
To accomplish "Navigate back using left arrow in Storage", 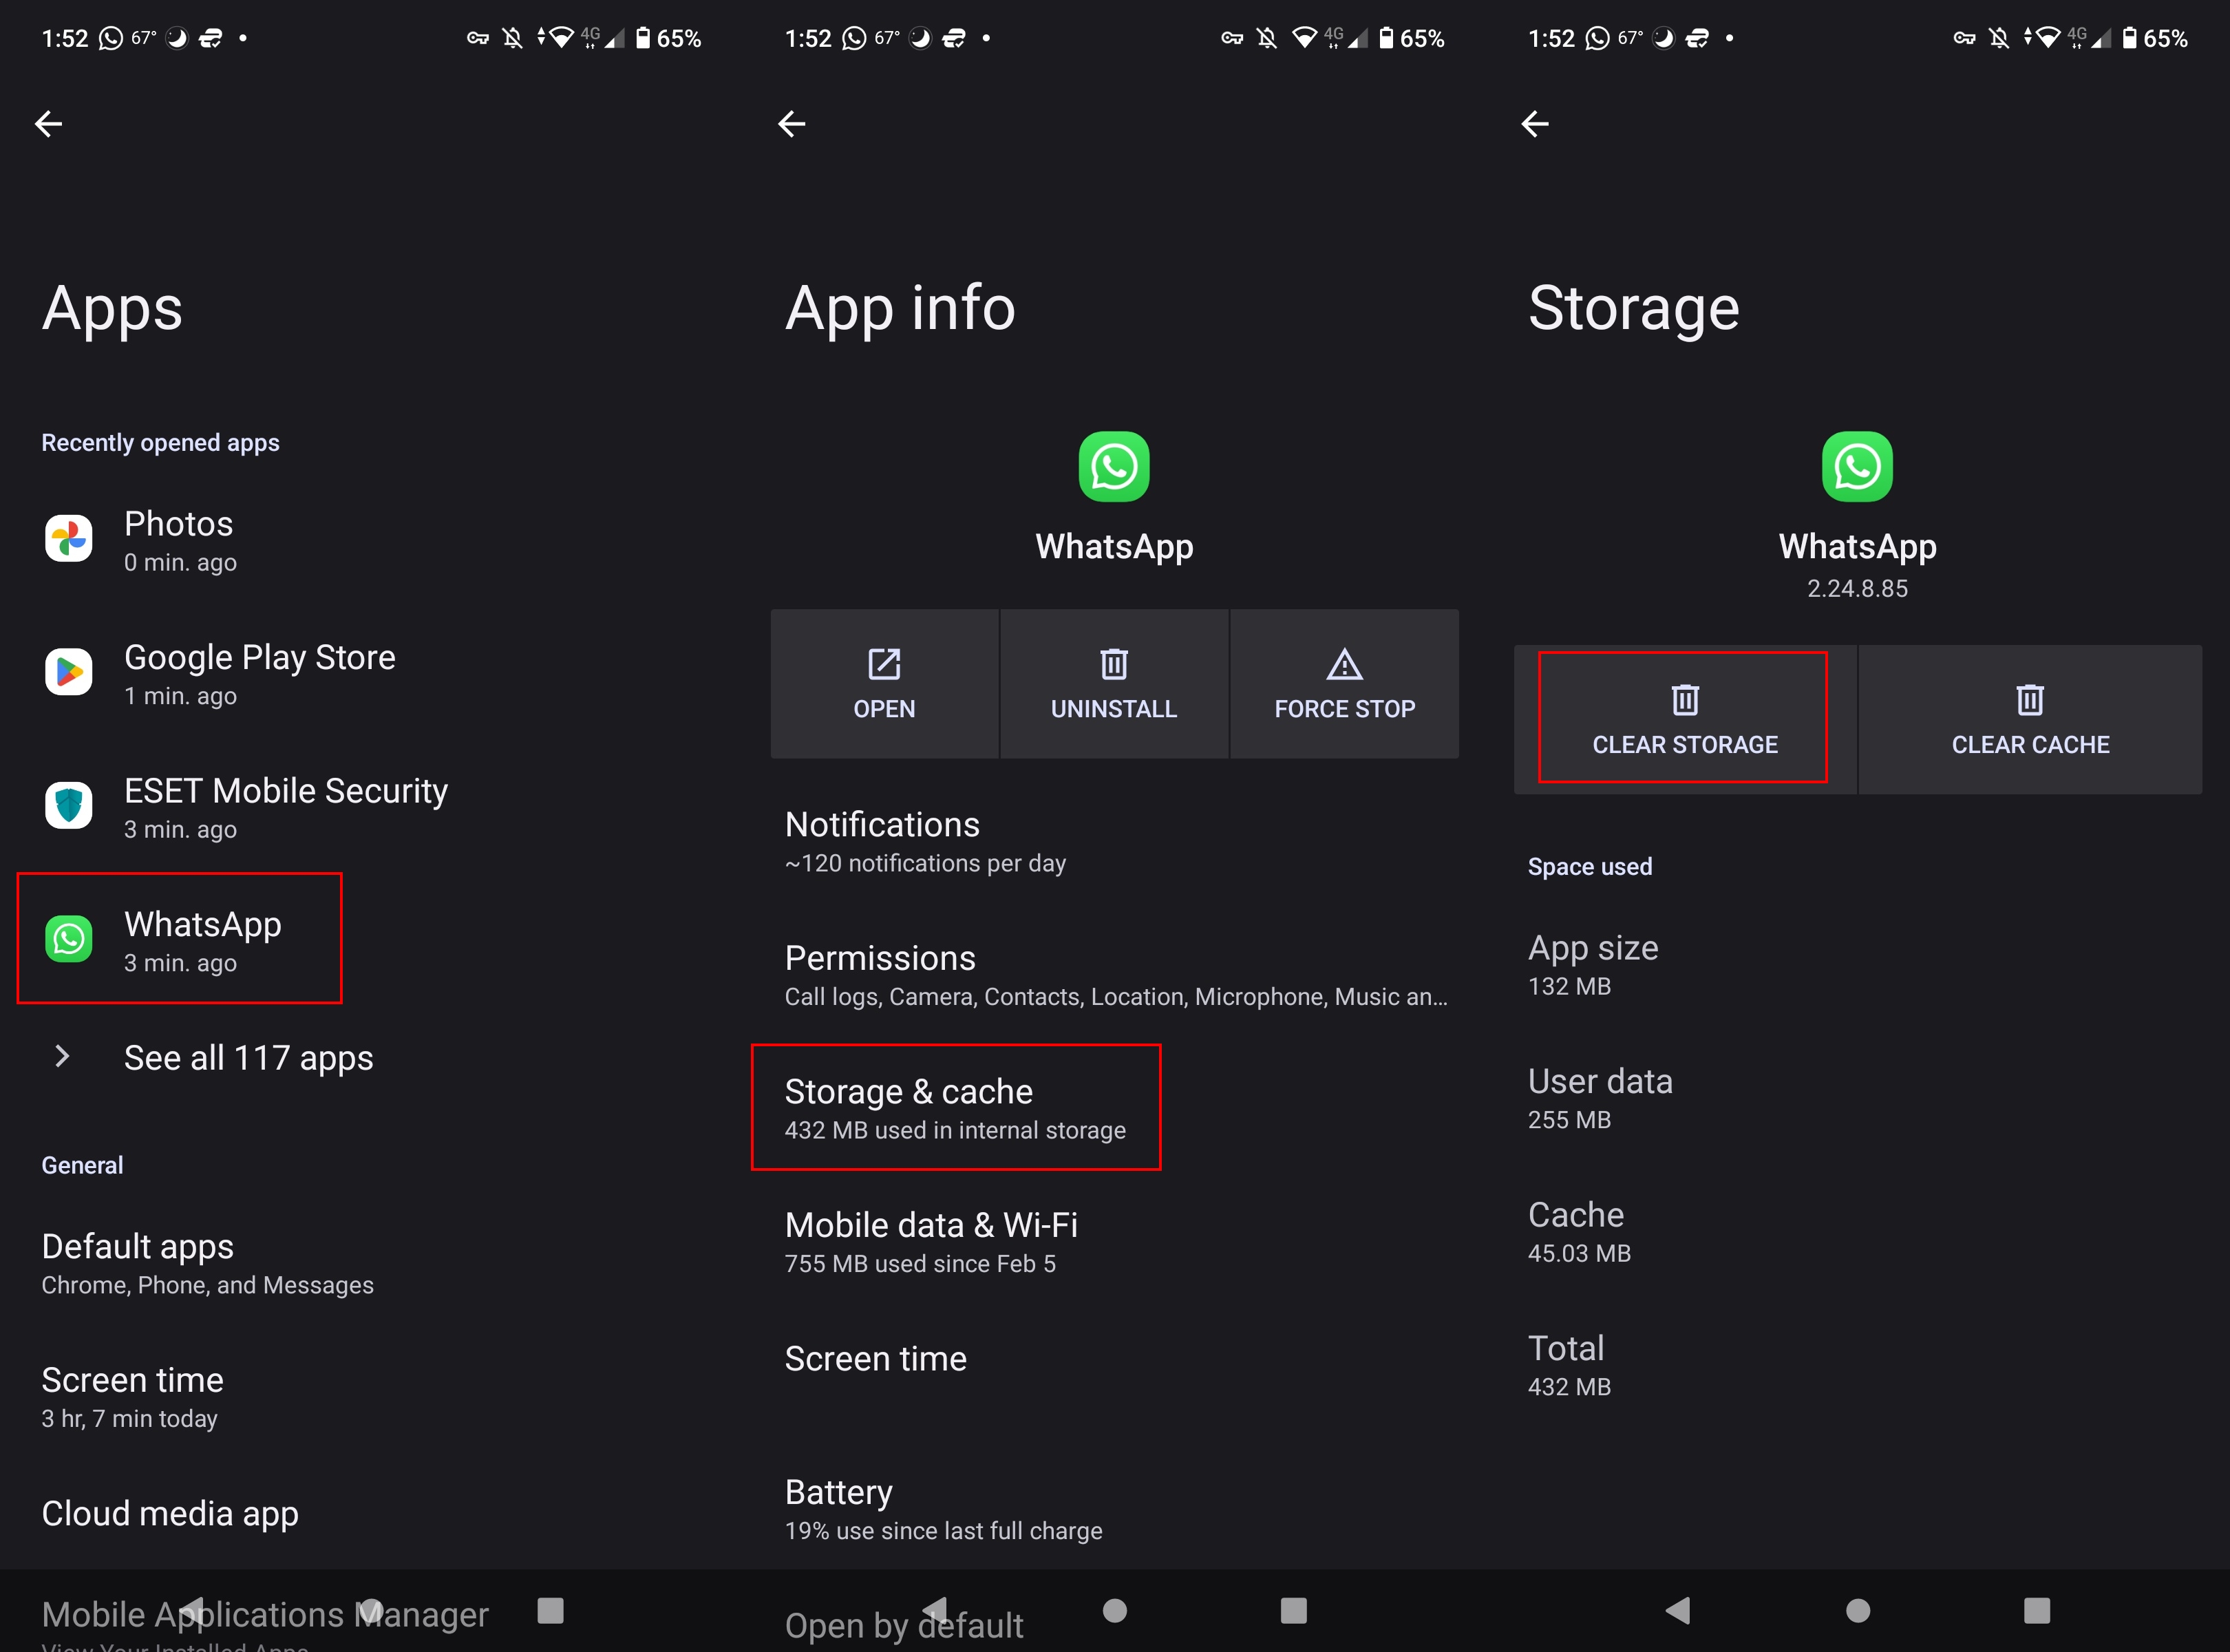I will pos(1534,123).
